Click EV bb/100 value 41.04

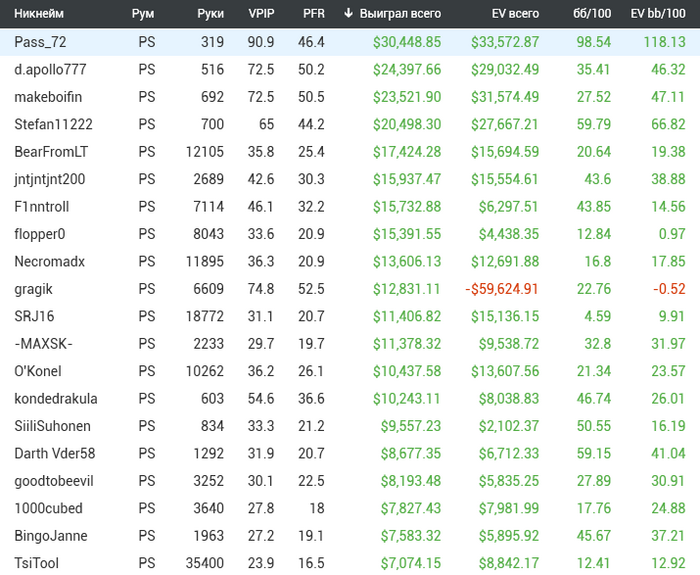click(x=668, y=454)
